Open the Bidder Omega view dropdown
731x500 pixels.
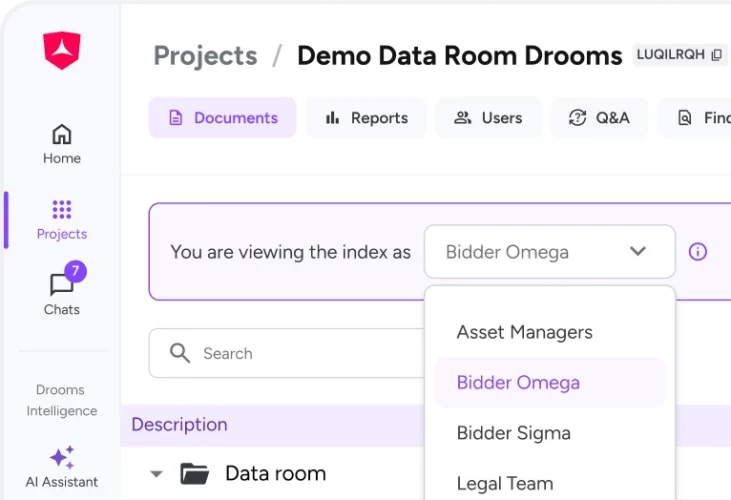[x=550, y=252]
